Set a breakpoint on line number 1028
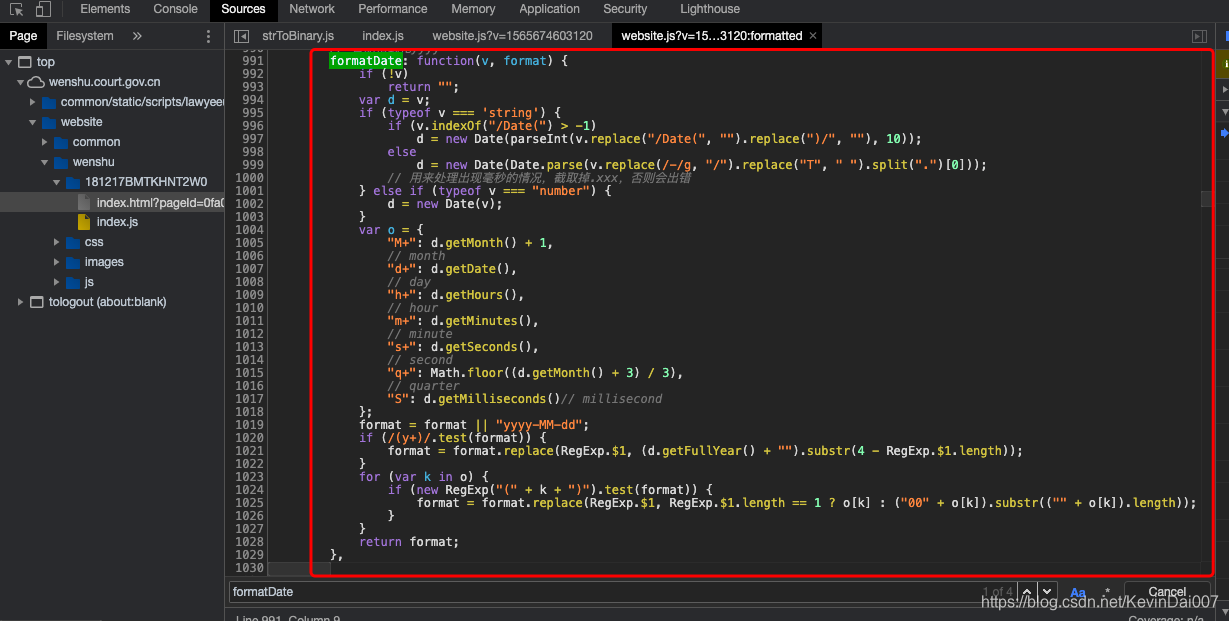Screen dimensions: 1229x621 point(250,542)
